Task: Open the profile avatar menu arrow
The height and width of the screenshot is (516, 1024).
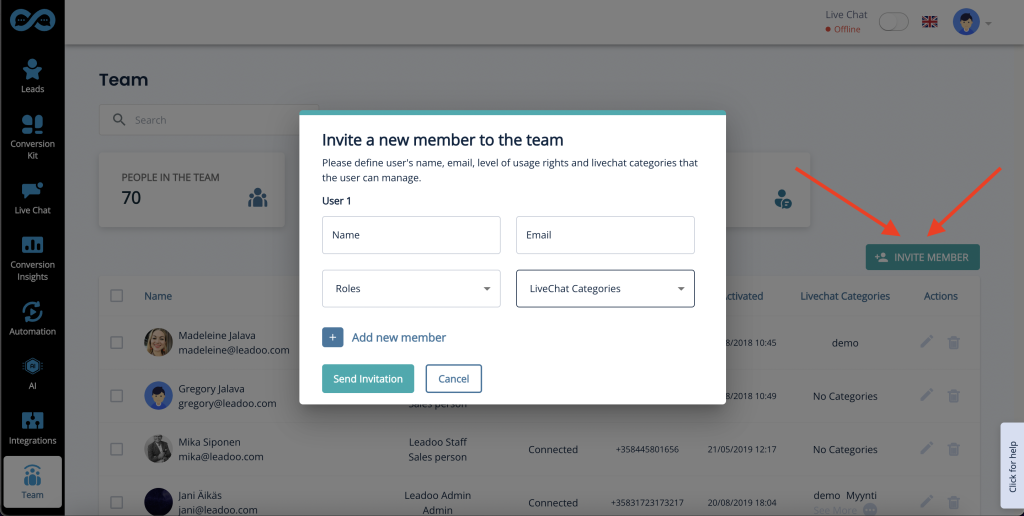Action: coord(988,24)
